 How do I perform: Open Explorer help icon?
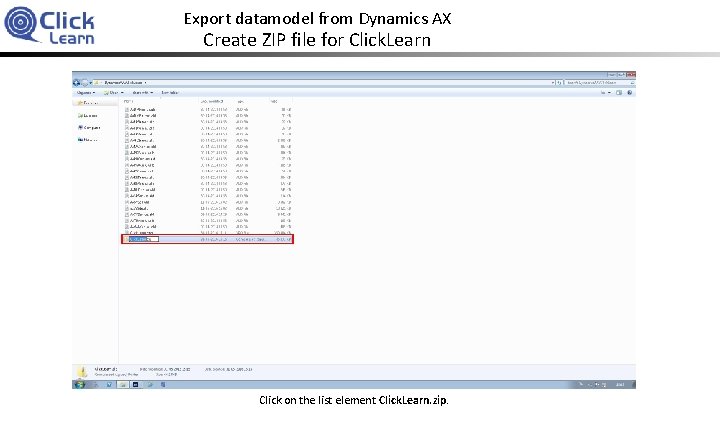(630, 93)
